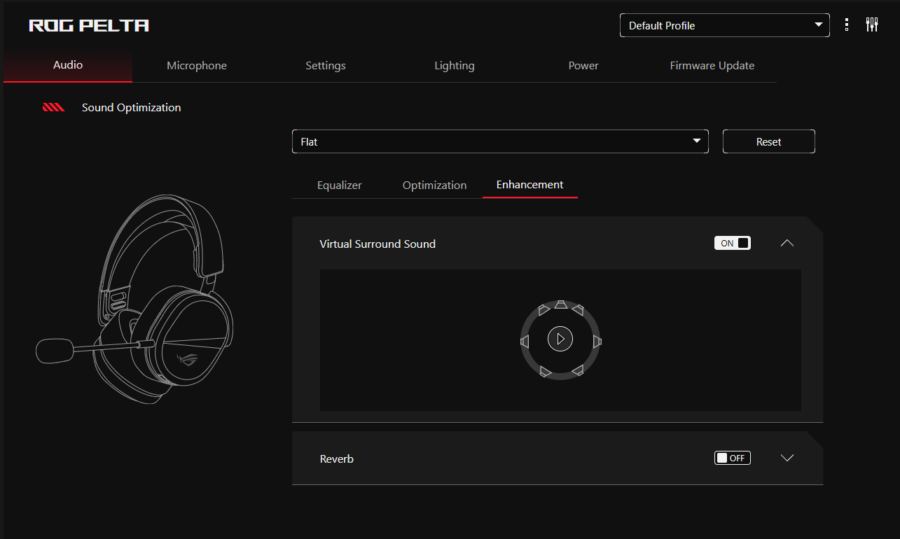Turn on the Reverb toggle
Image resolution: width=900 pixels, height=539 pixels.
732,457
